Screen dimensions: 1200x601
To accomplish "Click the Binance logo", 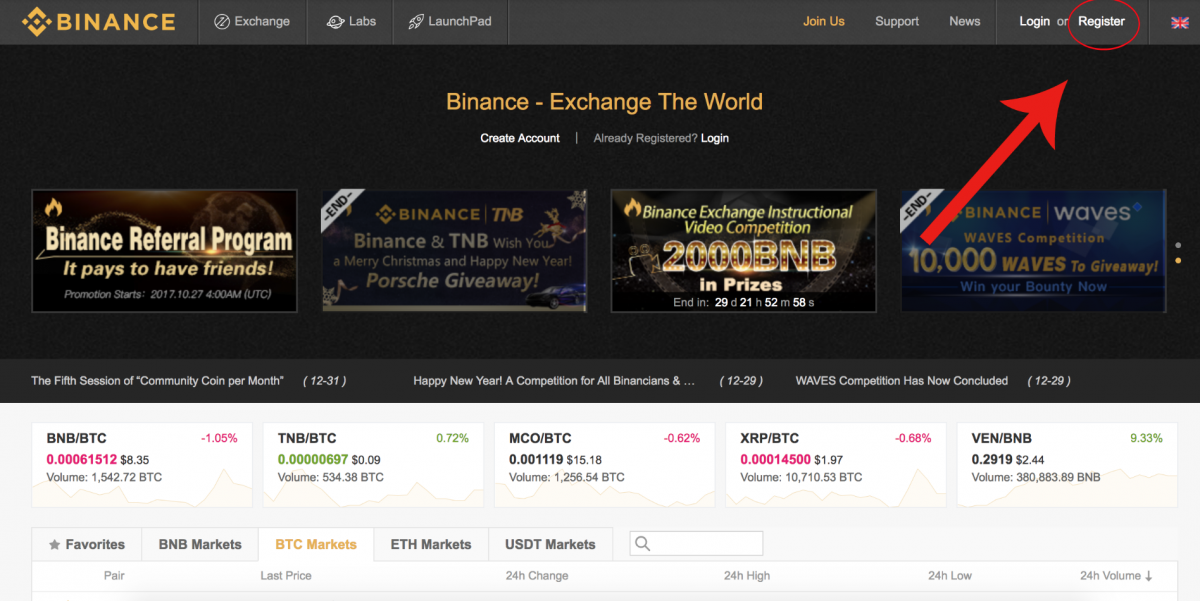I will pos(99,21).
